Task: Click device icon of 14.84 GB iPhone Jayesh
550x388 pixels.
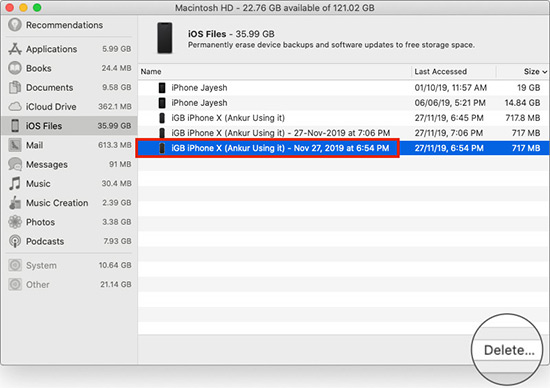Action: (x=162, y=103)
